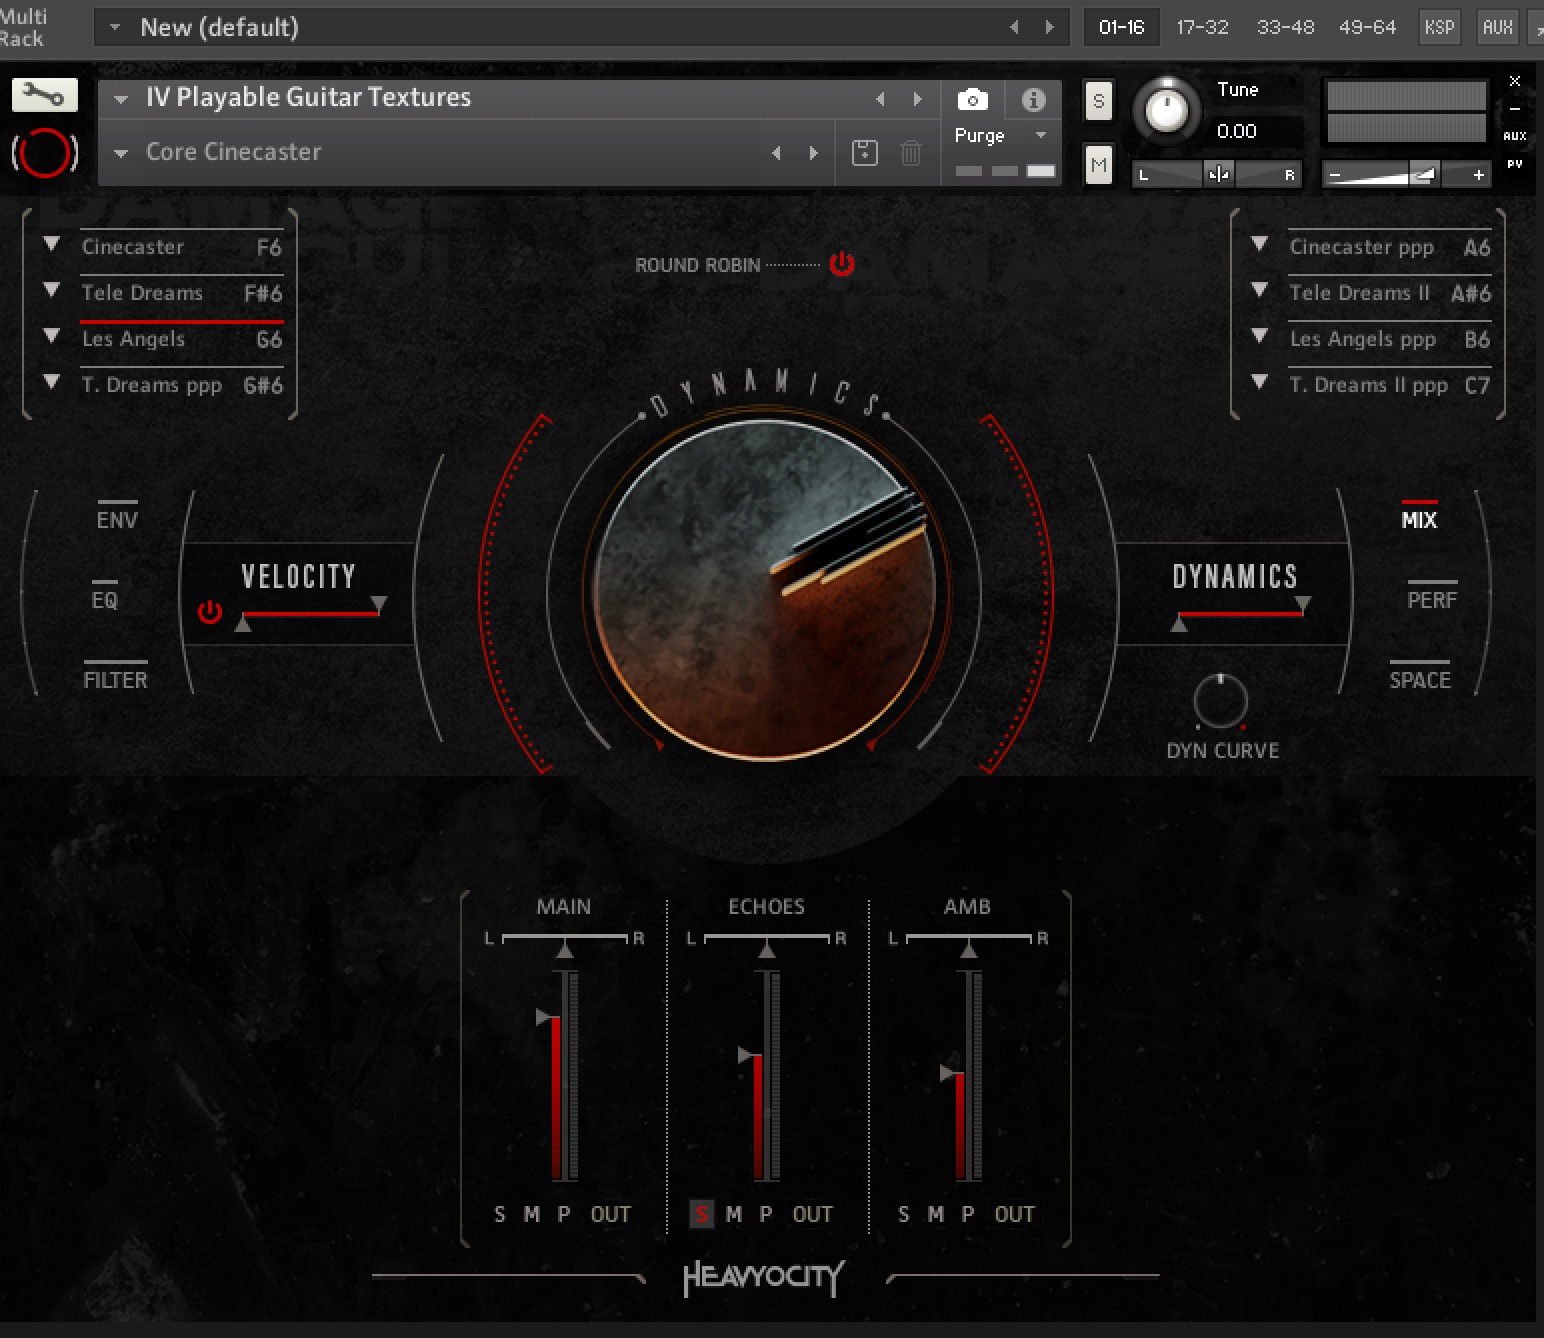Image resolution: width=1544 pixels, height=1338 pixels.
Task: Open the Les Angels ppp B6 dropdown
Action: (x=1258, y=338)
